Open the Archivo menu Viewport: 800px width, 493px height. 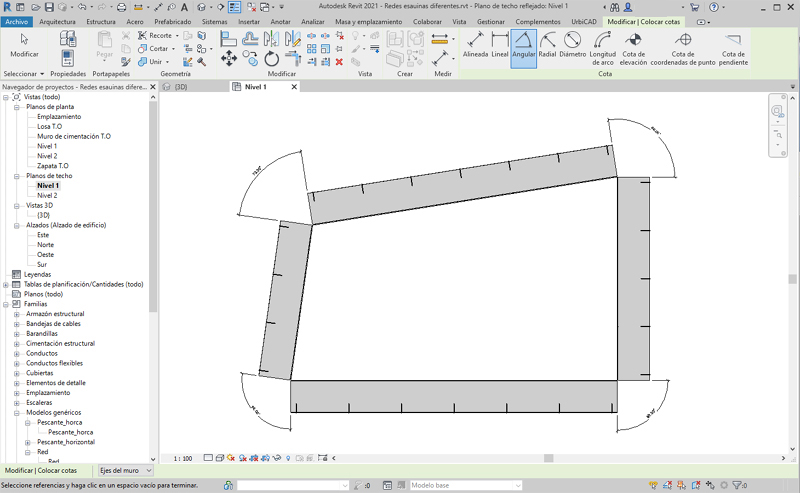click(17, 21)
